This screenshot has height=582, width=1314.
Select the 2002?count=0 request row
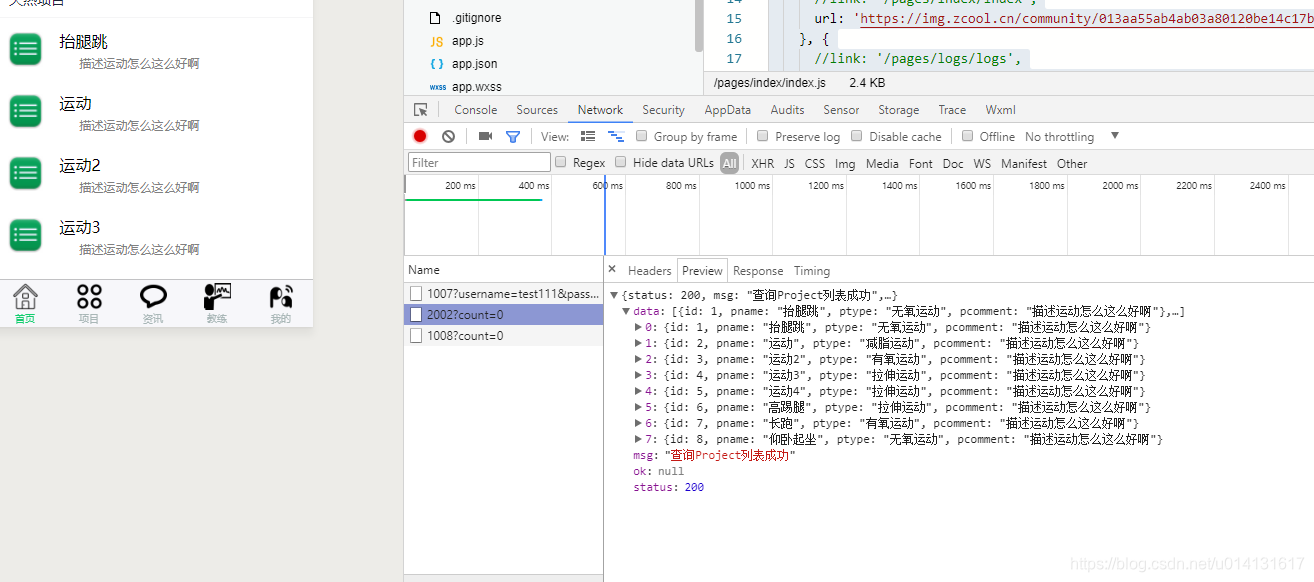click(504, 314)
